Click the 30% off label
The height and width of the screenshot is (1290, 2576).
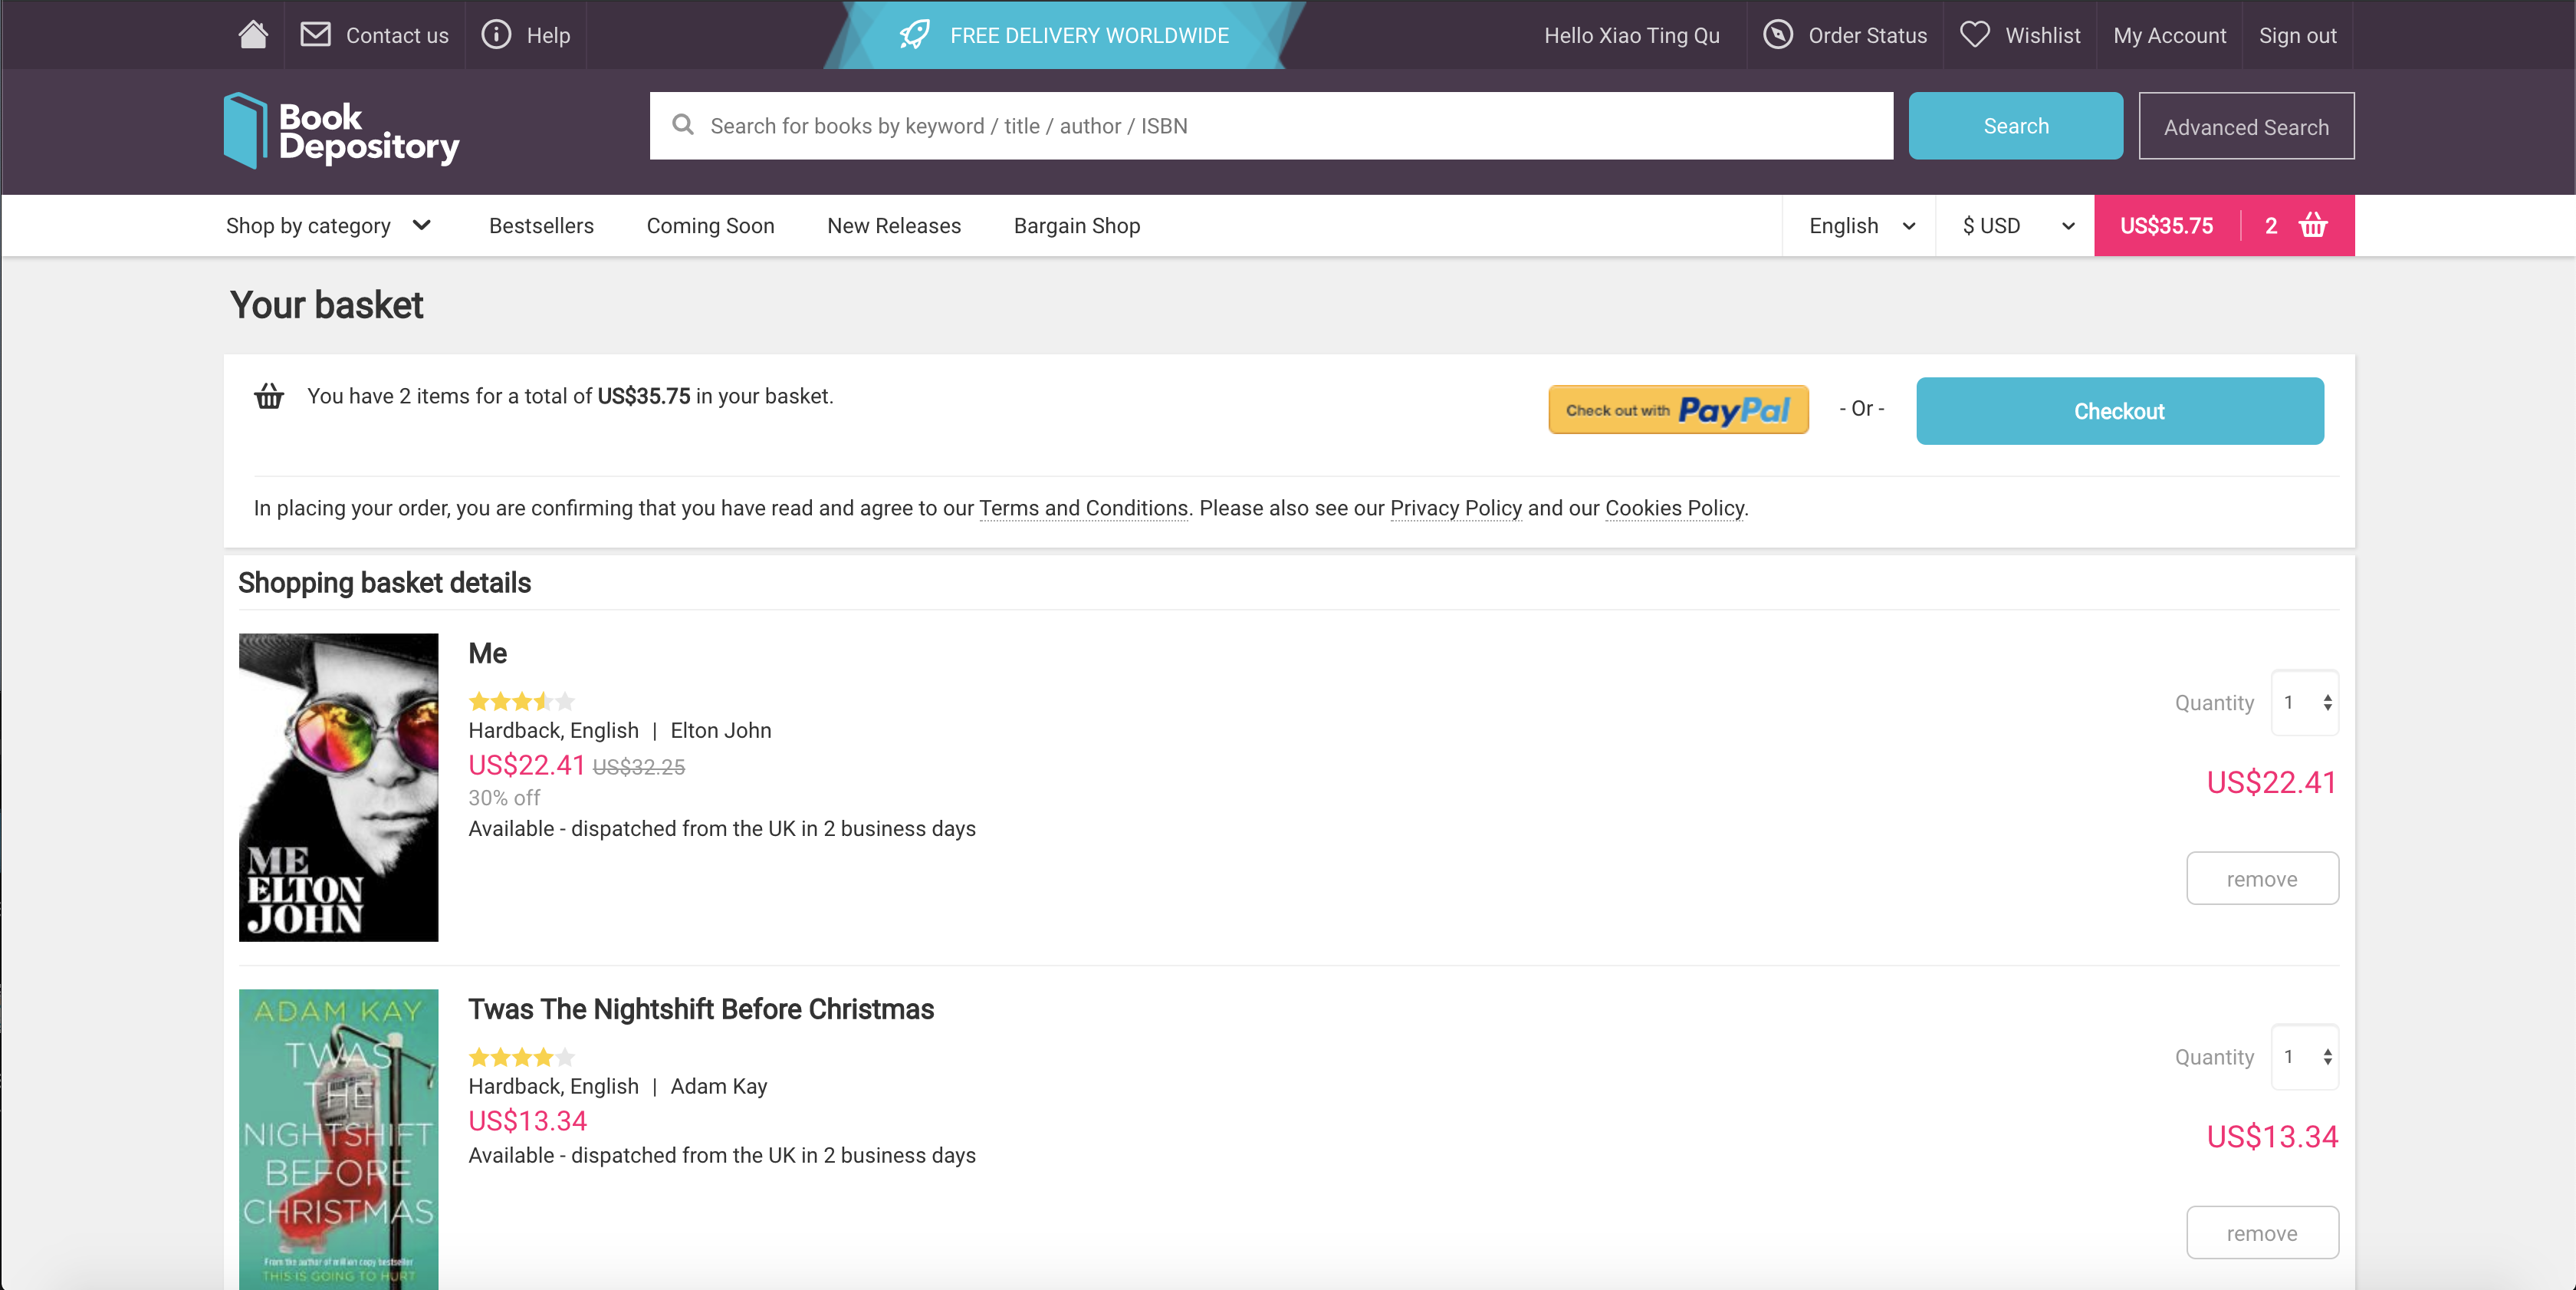click(x=504, y=798)
